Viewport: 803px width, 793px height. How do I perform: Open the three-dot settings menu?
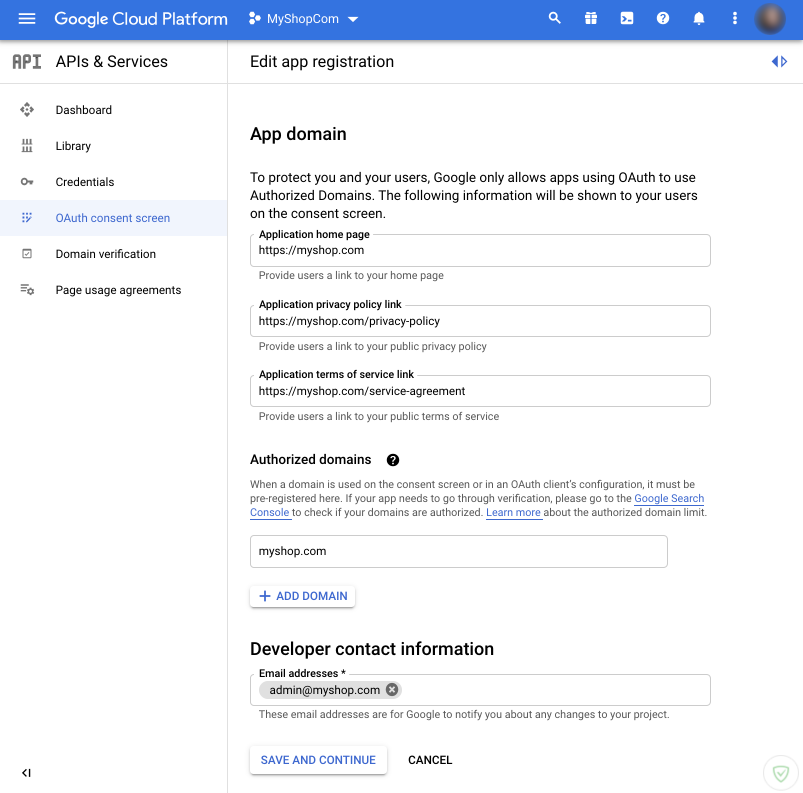coord(734,18)
